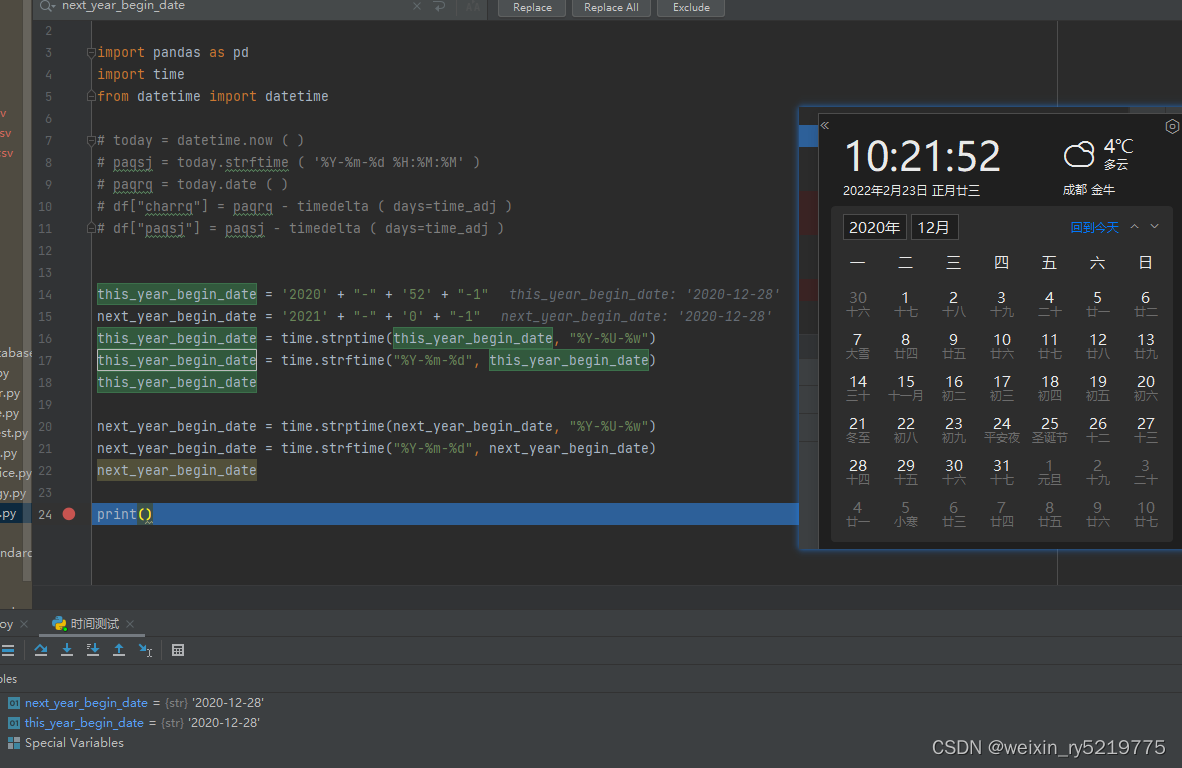This screenshot has height=768, width=1182.
Task: Click the search magnifier icon in find bar
Action: (47, 6)
